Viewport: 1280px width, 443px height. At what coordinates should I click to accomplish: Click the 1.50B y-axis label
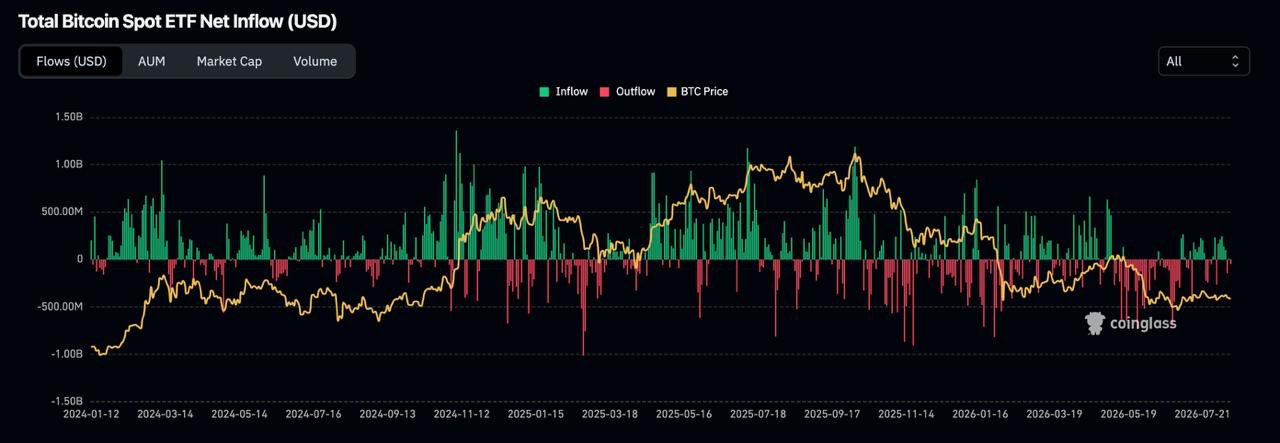tap(68, 117)
